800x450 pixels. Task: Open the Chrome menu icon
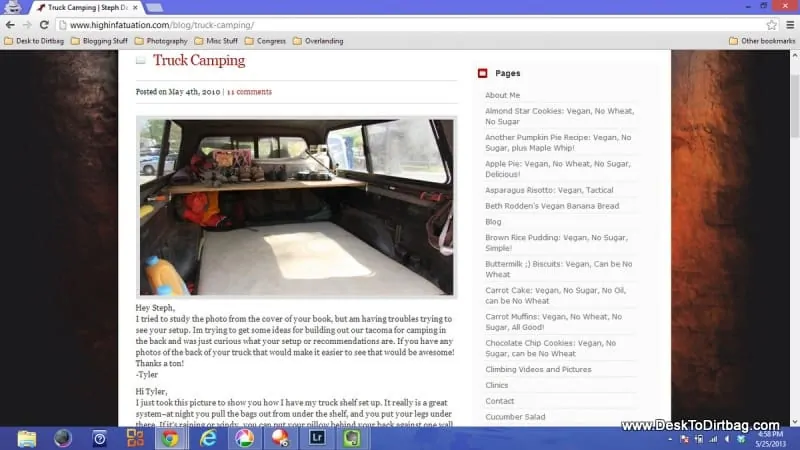click(x=790, y=25)
